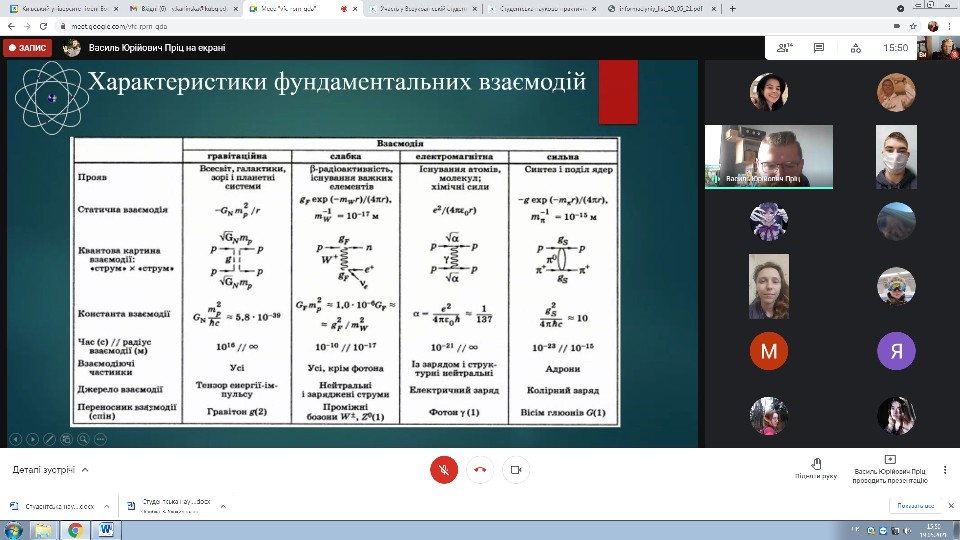Open the participants list icon
This screenshot has width=960, height=540.
(x=784, y=47)
